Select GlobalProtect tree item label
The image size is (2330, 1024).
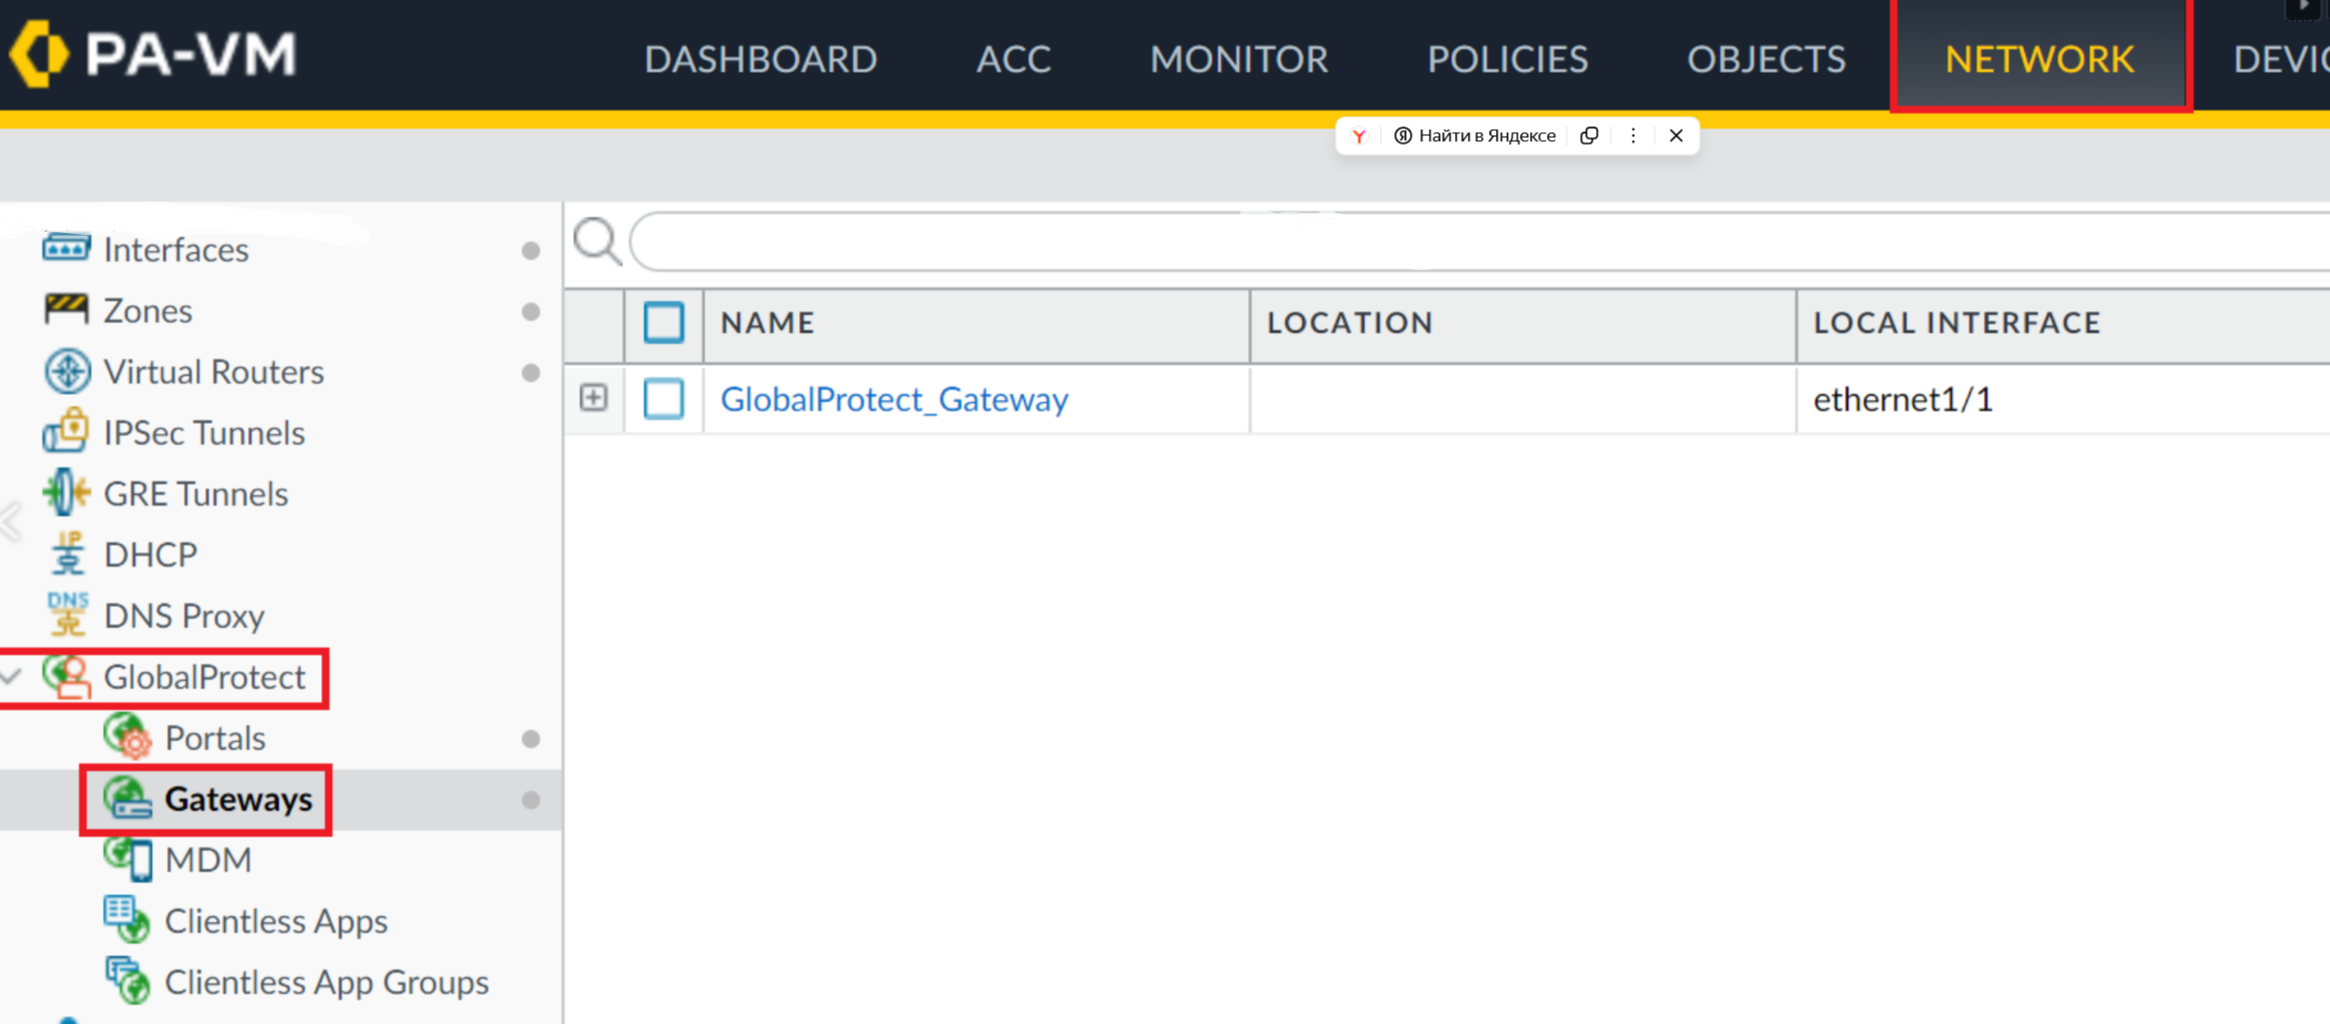pyautogui.click(x=205, y=677)
